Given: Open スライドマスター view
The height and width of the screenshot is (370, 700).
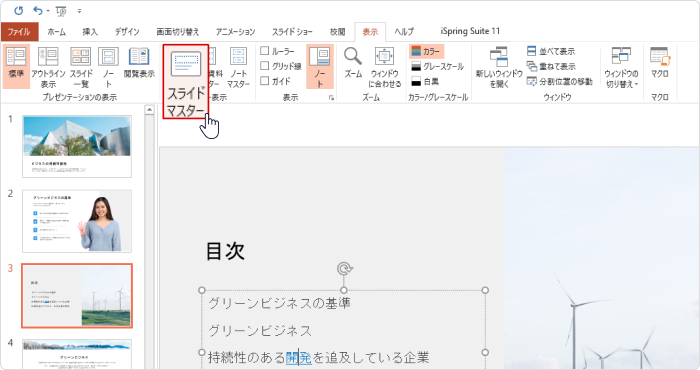Looking at the screenshot, I should (x=186, y=81).
